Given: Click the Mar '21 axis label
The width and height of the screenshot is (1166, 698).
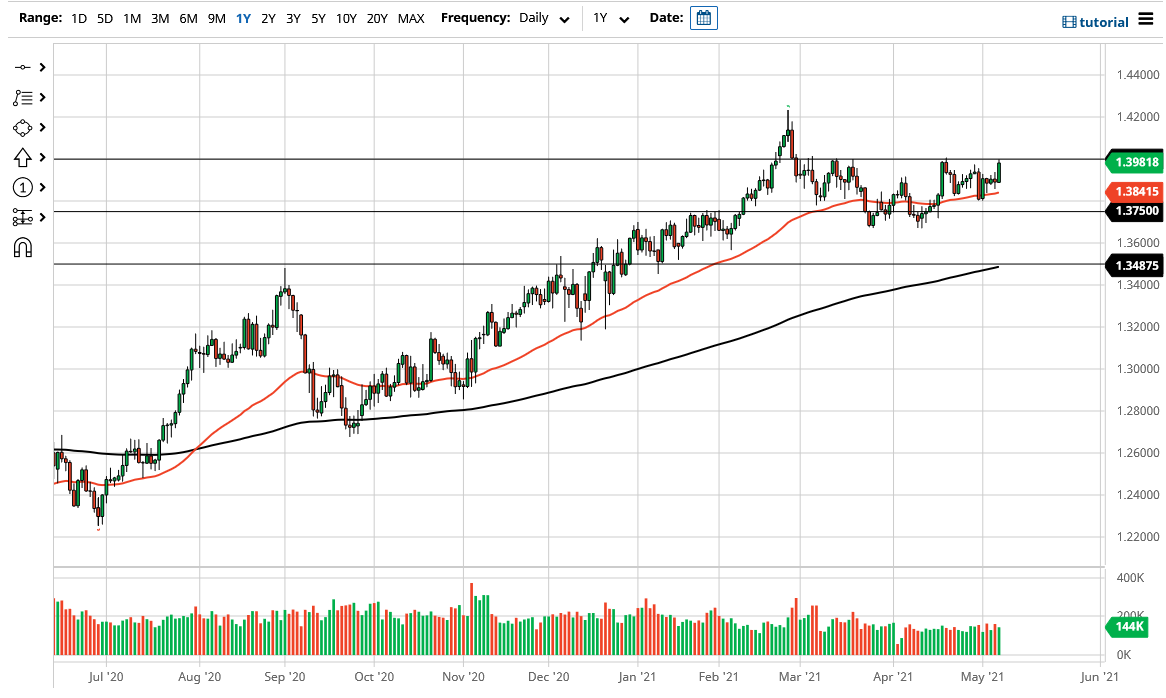Looking at the screenshot, I should coord(799,676).
